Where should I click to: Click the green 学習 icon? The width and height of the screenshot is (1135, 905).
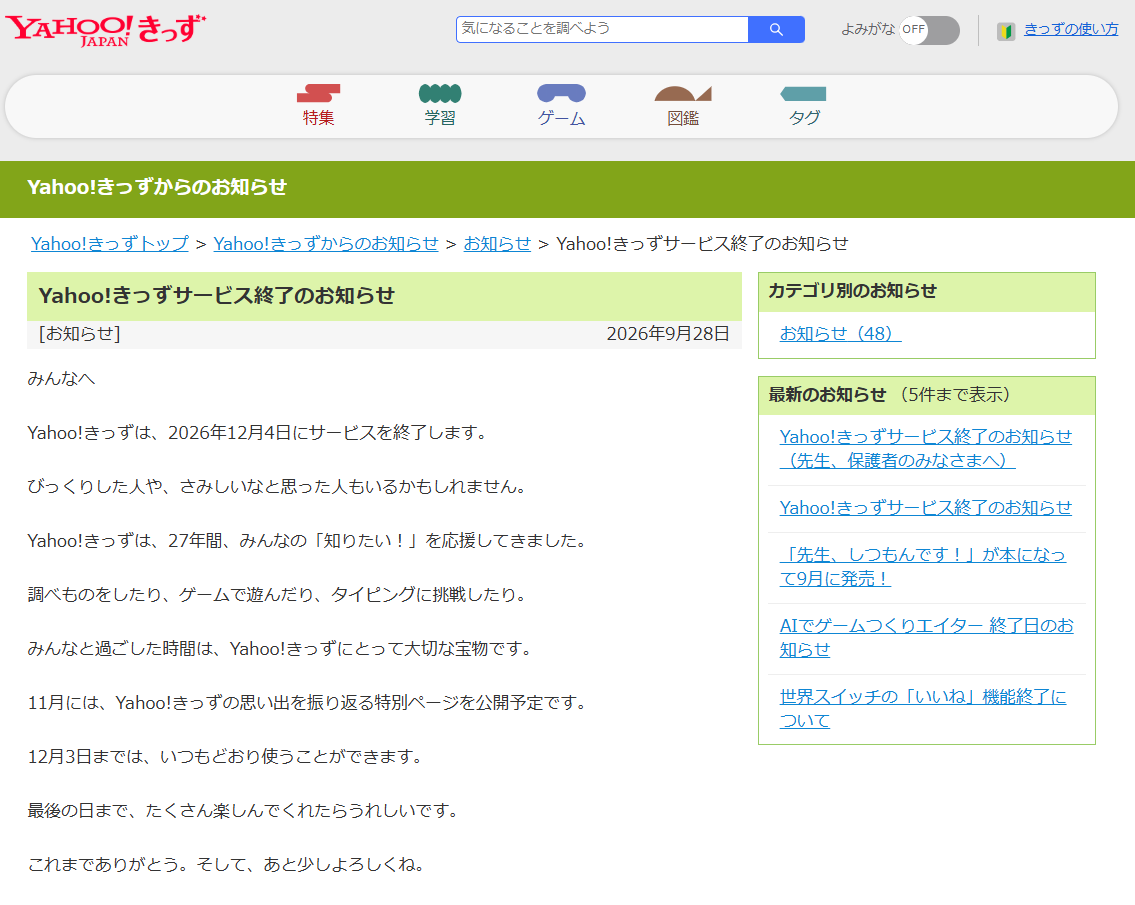[x=440, y=93]
